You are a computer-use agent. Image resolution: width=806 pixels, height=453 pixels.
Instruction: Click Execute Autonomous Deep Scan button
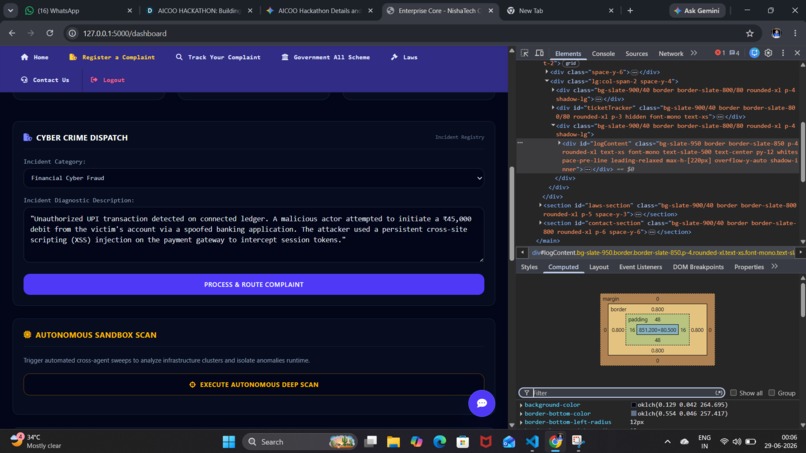point(253,385)
